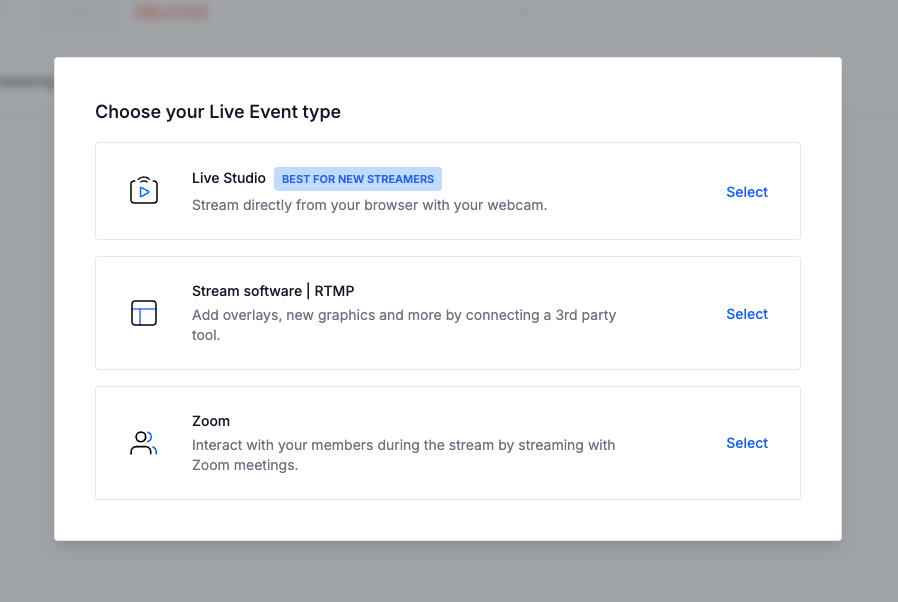This screenshot has width=898, height=602.
Task: Click the webcam streaming description text
Action: point(370,203)
